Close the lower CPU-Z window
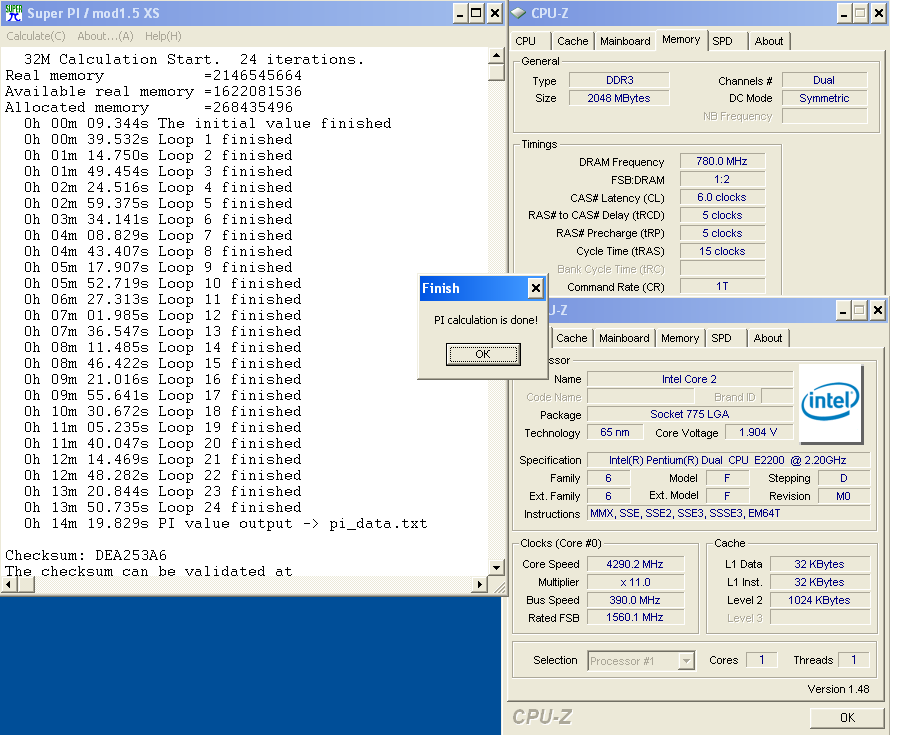Screen dimensions: 897x735 [877, 311]
